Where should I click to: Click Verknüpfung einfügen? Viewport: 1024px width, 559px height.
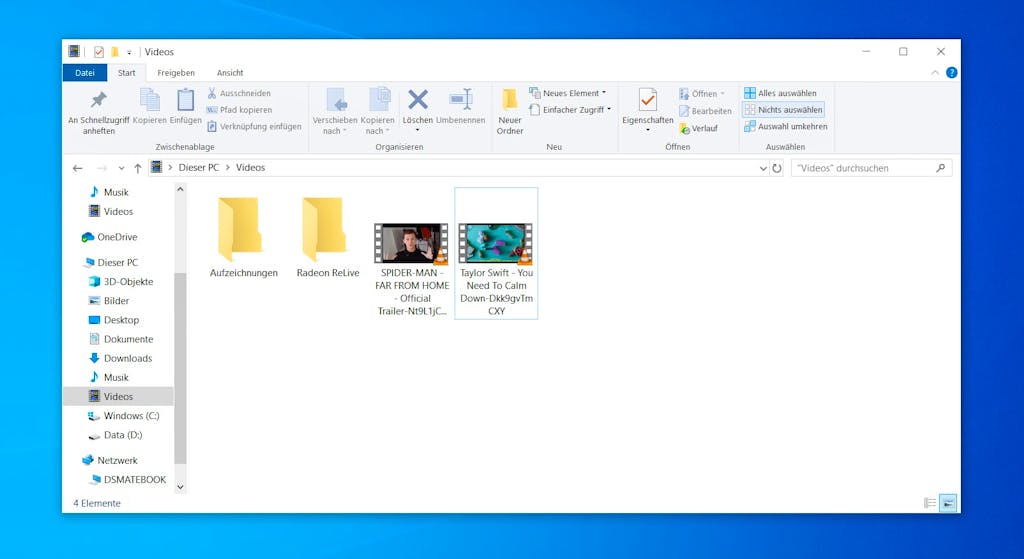coord(254,127)
